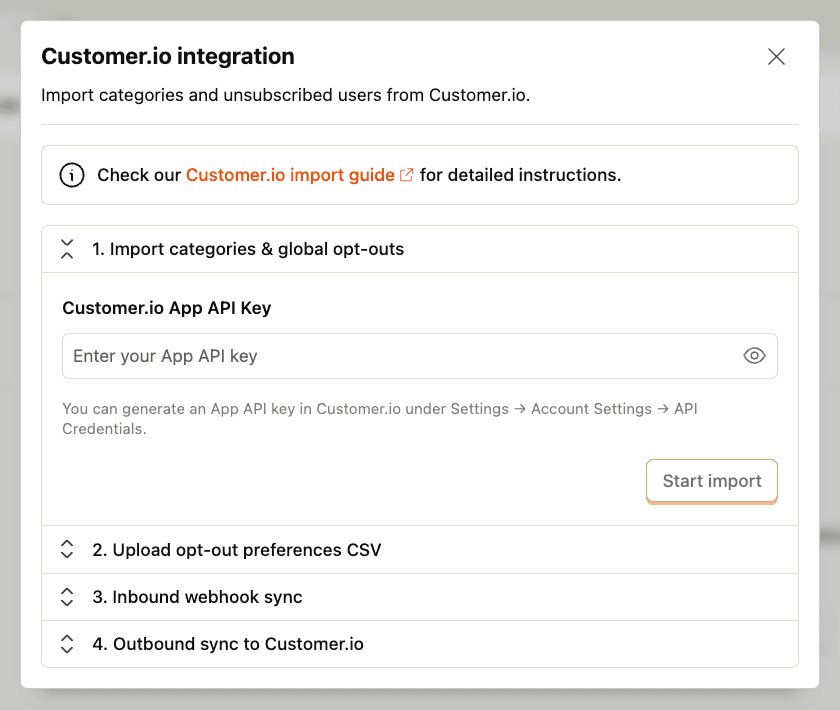This screenshot has width=840, height=710.
Task: Click the external link icon beside import guide
Action: 407,175
